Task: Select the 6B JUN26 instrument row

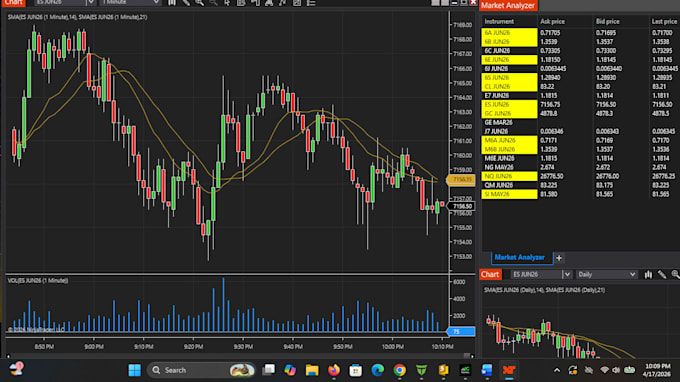Action: pyautogui.click(x=580, y=42)
